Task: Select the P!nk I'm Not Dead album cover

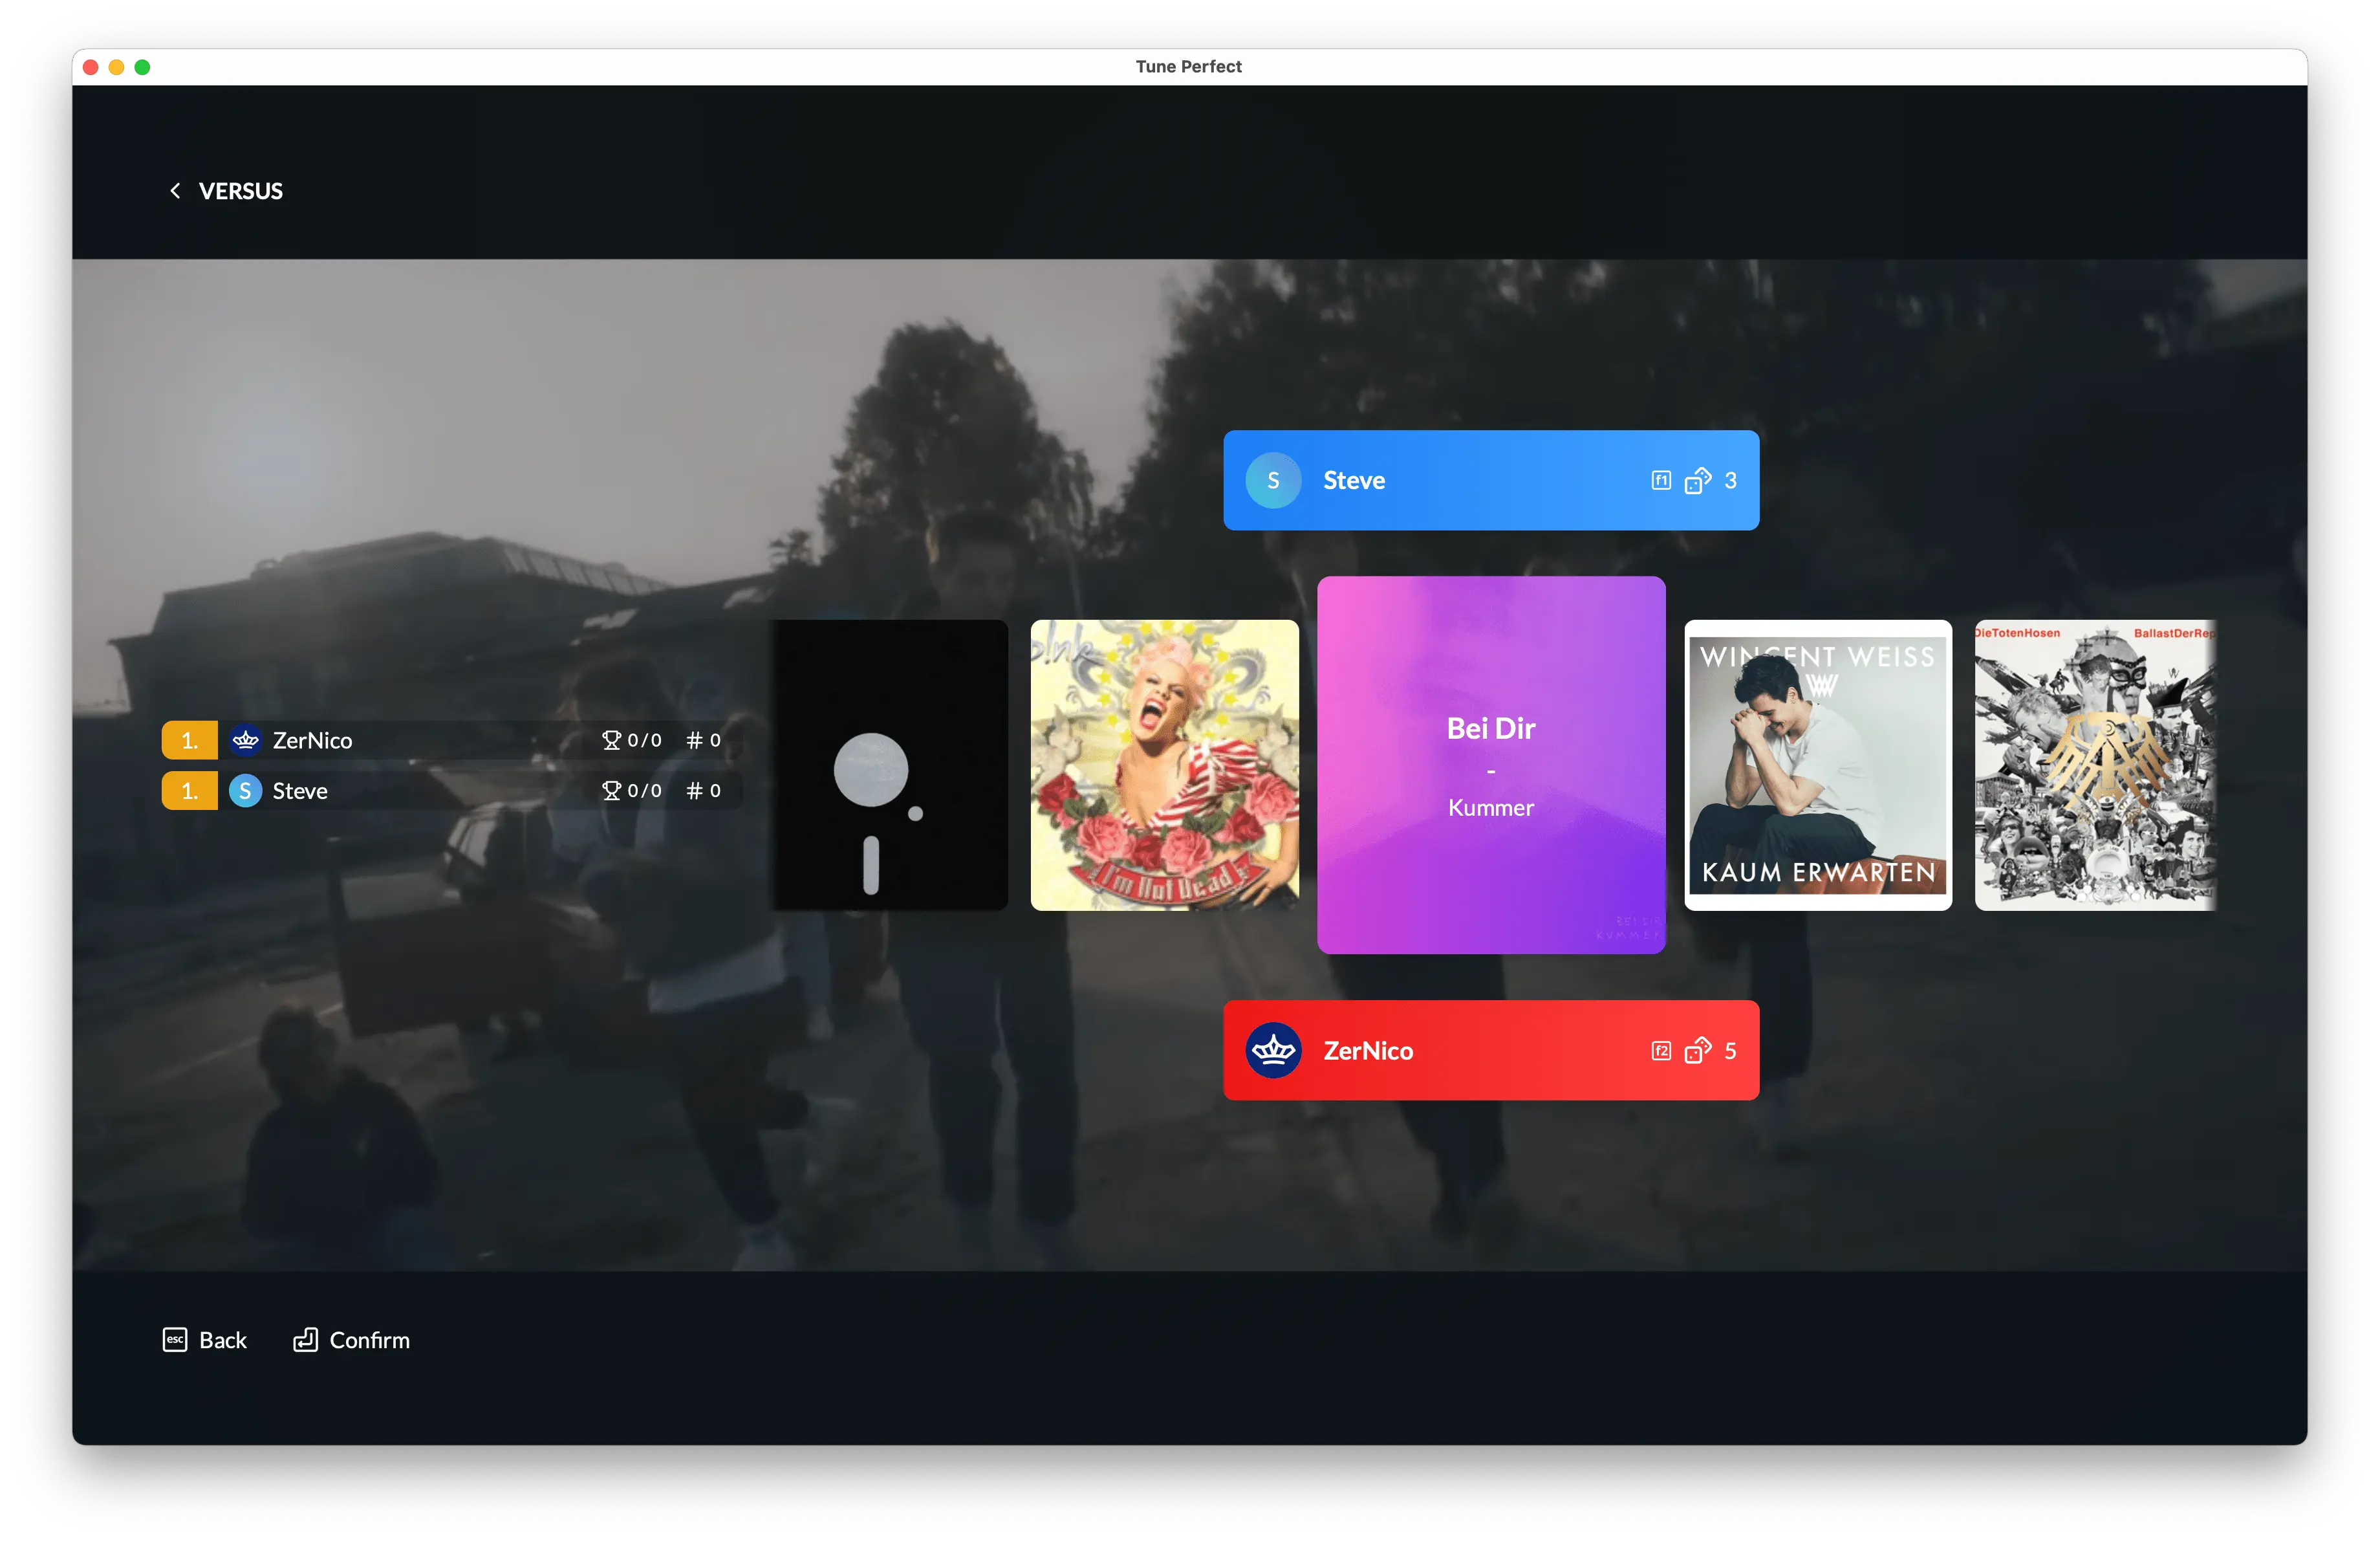Action: pyautogui.click(x=1165, y=765)
